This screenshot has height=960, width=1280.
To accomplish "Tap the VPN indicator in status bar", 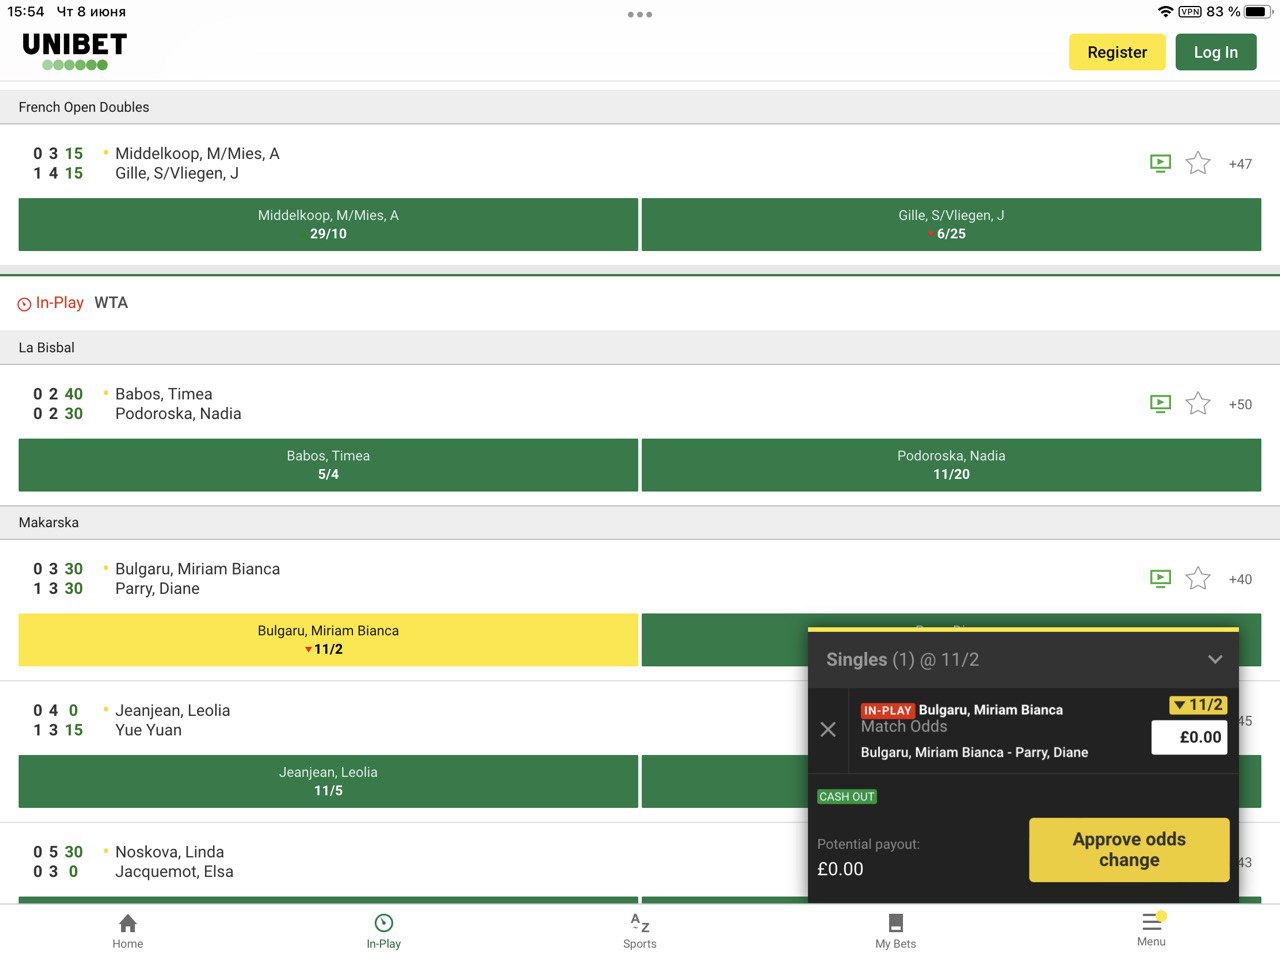I will [1190, 12].
